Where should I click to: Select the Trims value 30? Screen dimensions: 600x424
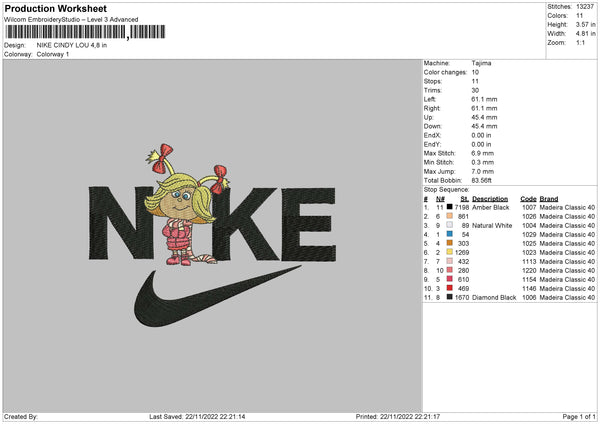coord(475,90)
